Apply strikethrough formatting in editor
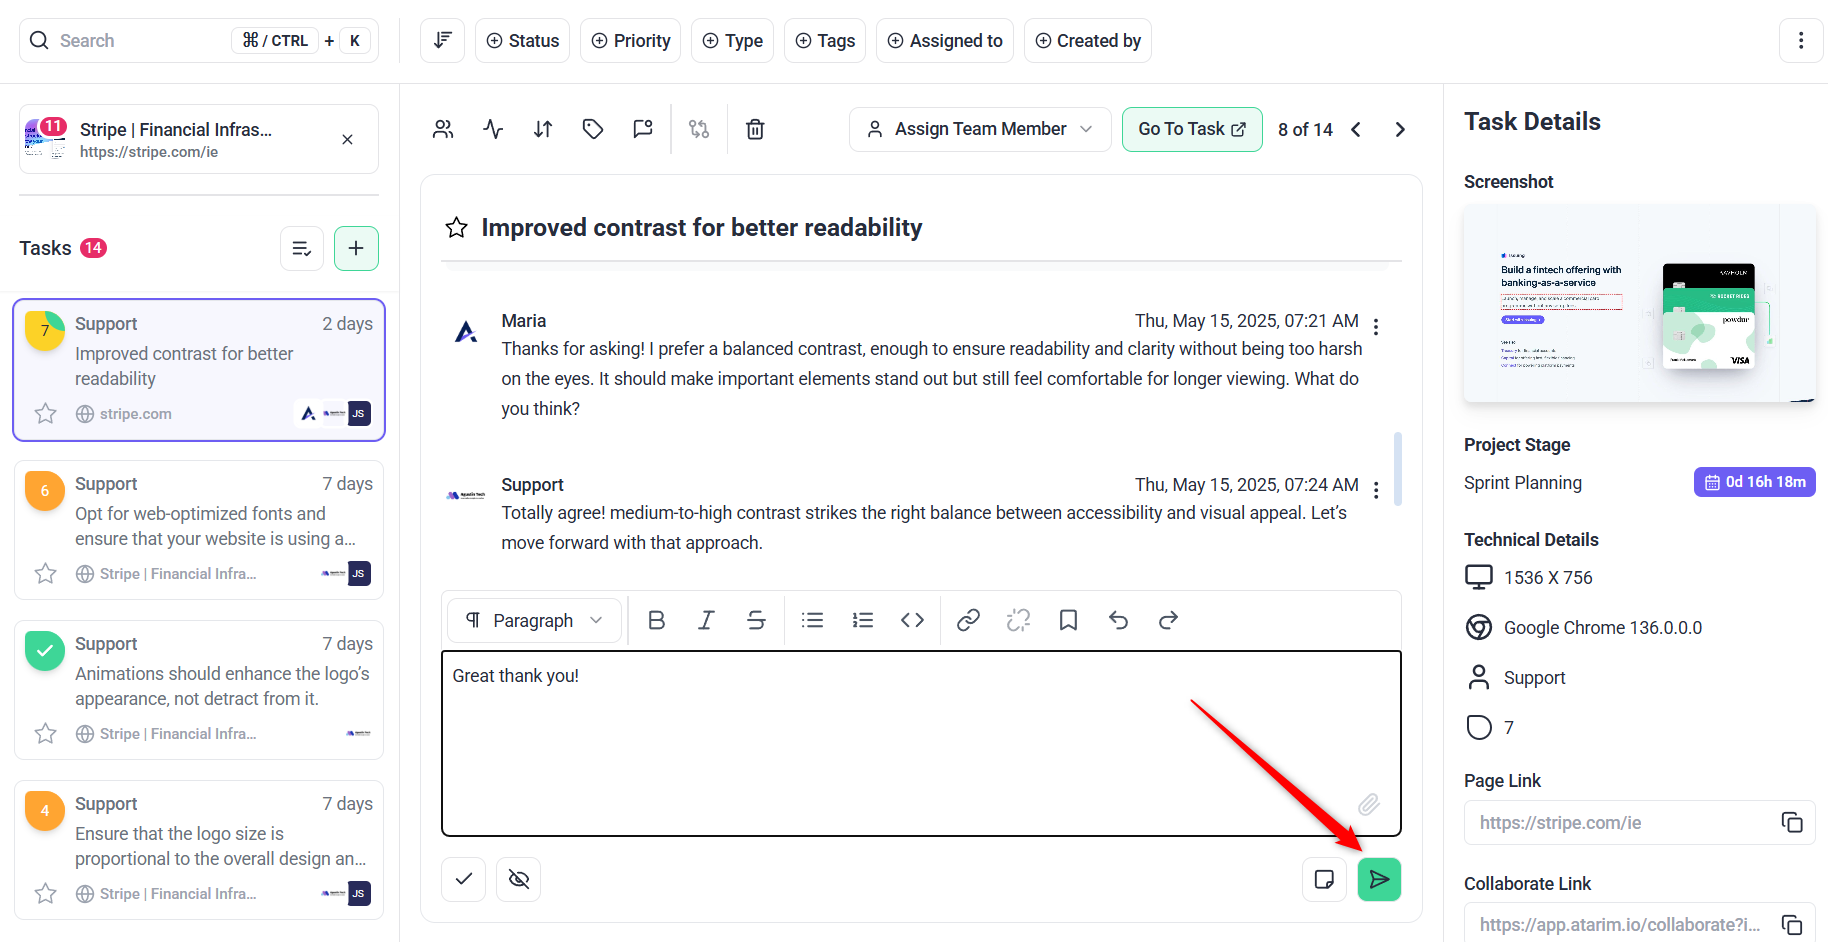Screen dimensions: 1828x942 pyautogui.click(x=756, y=621)
